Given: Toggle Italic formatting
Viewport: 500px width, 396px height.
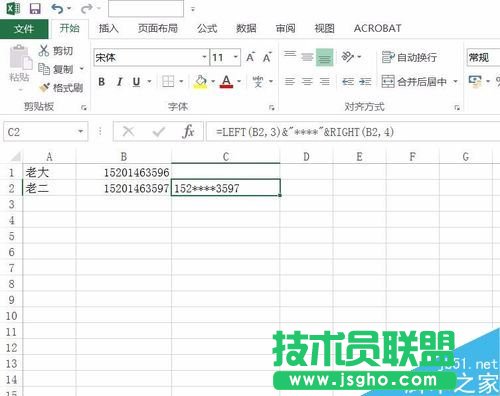Looking at the screenshot, I should click(x=119, y=82).
